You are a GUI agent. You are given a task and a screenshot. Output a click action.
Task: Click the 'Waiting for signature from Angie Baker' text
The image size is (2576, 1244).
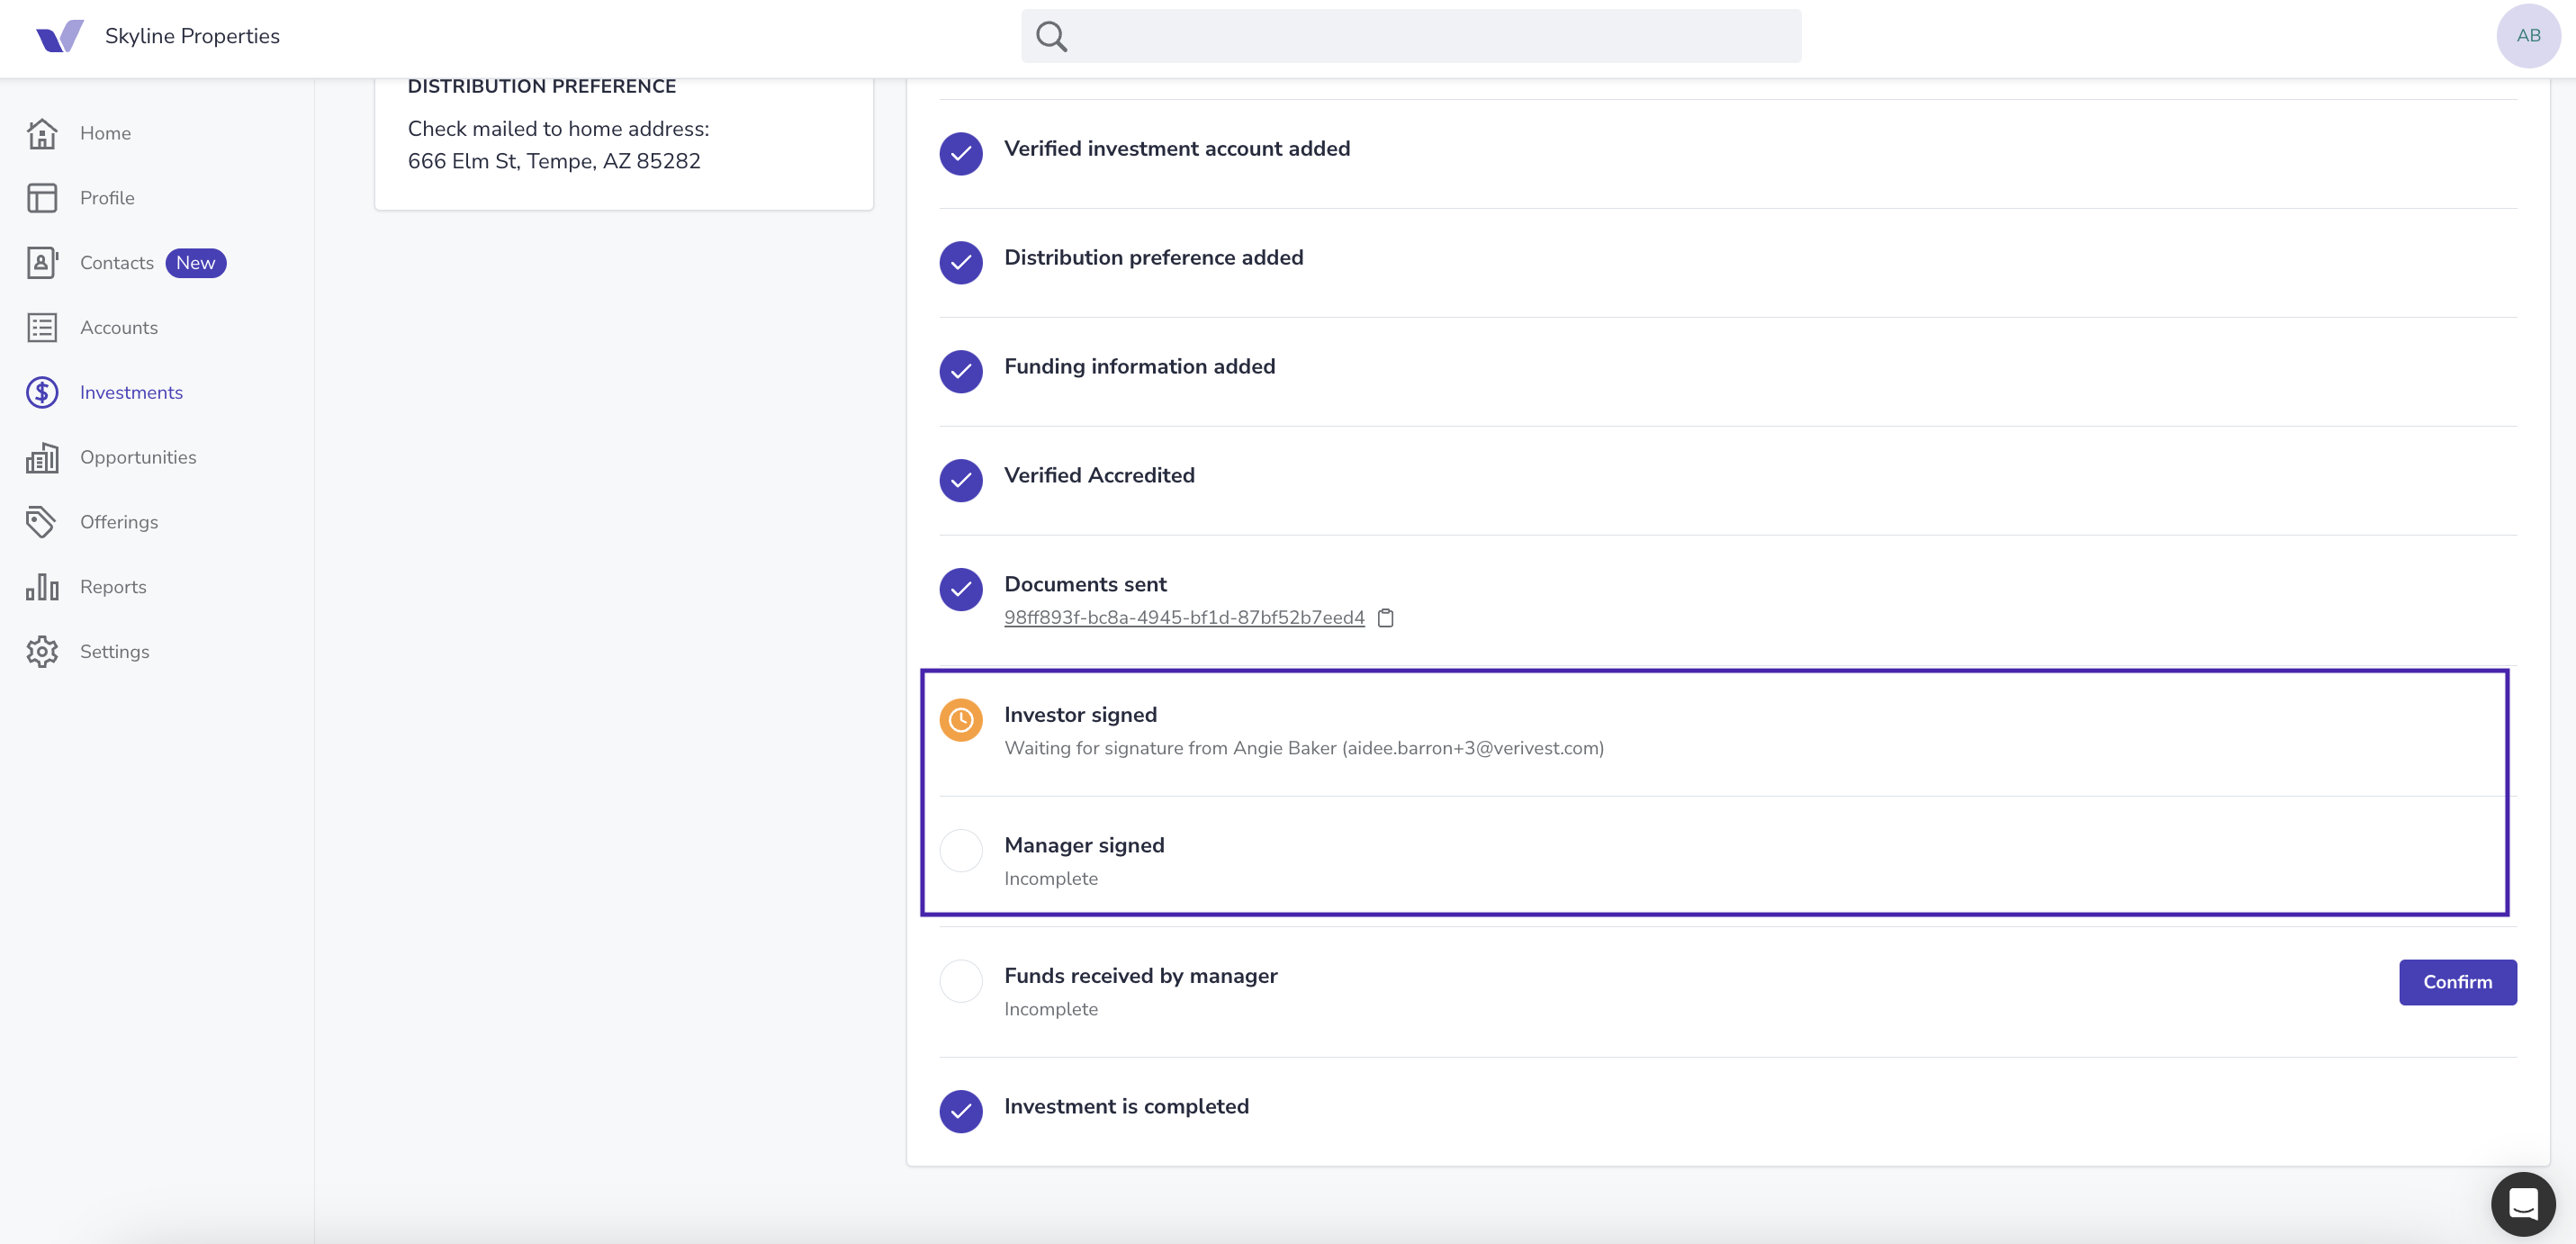1303,748
